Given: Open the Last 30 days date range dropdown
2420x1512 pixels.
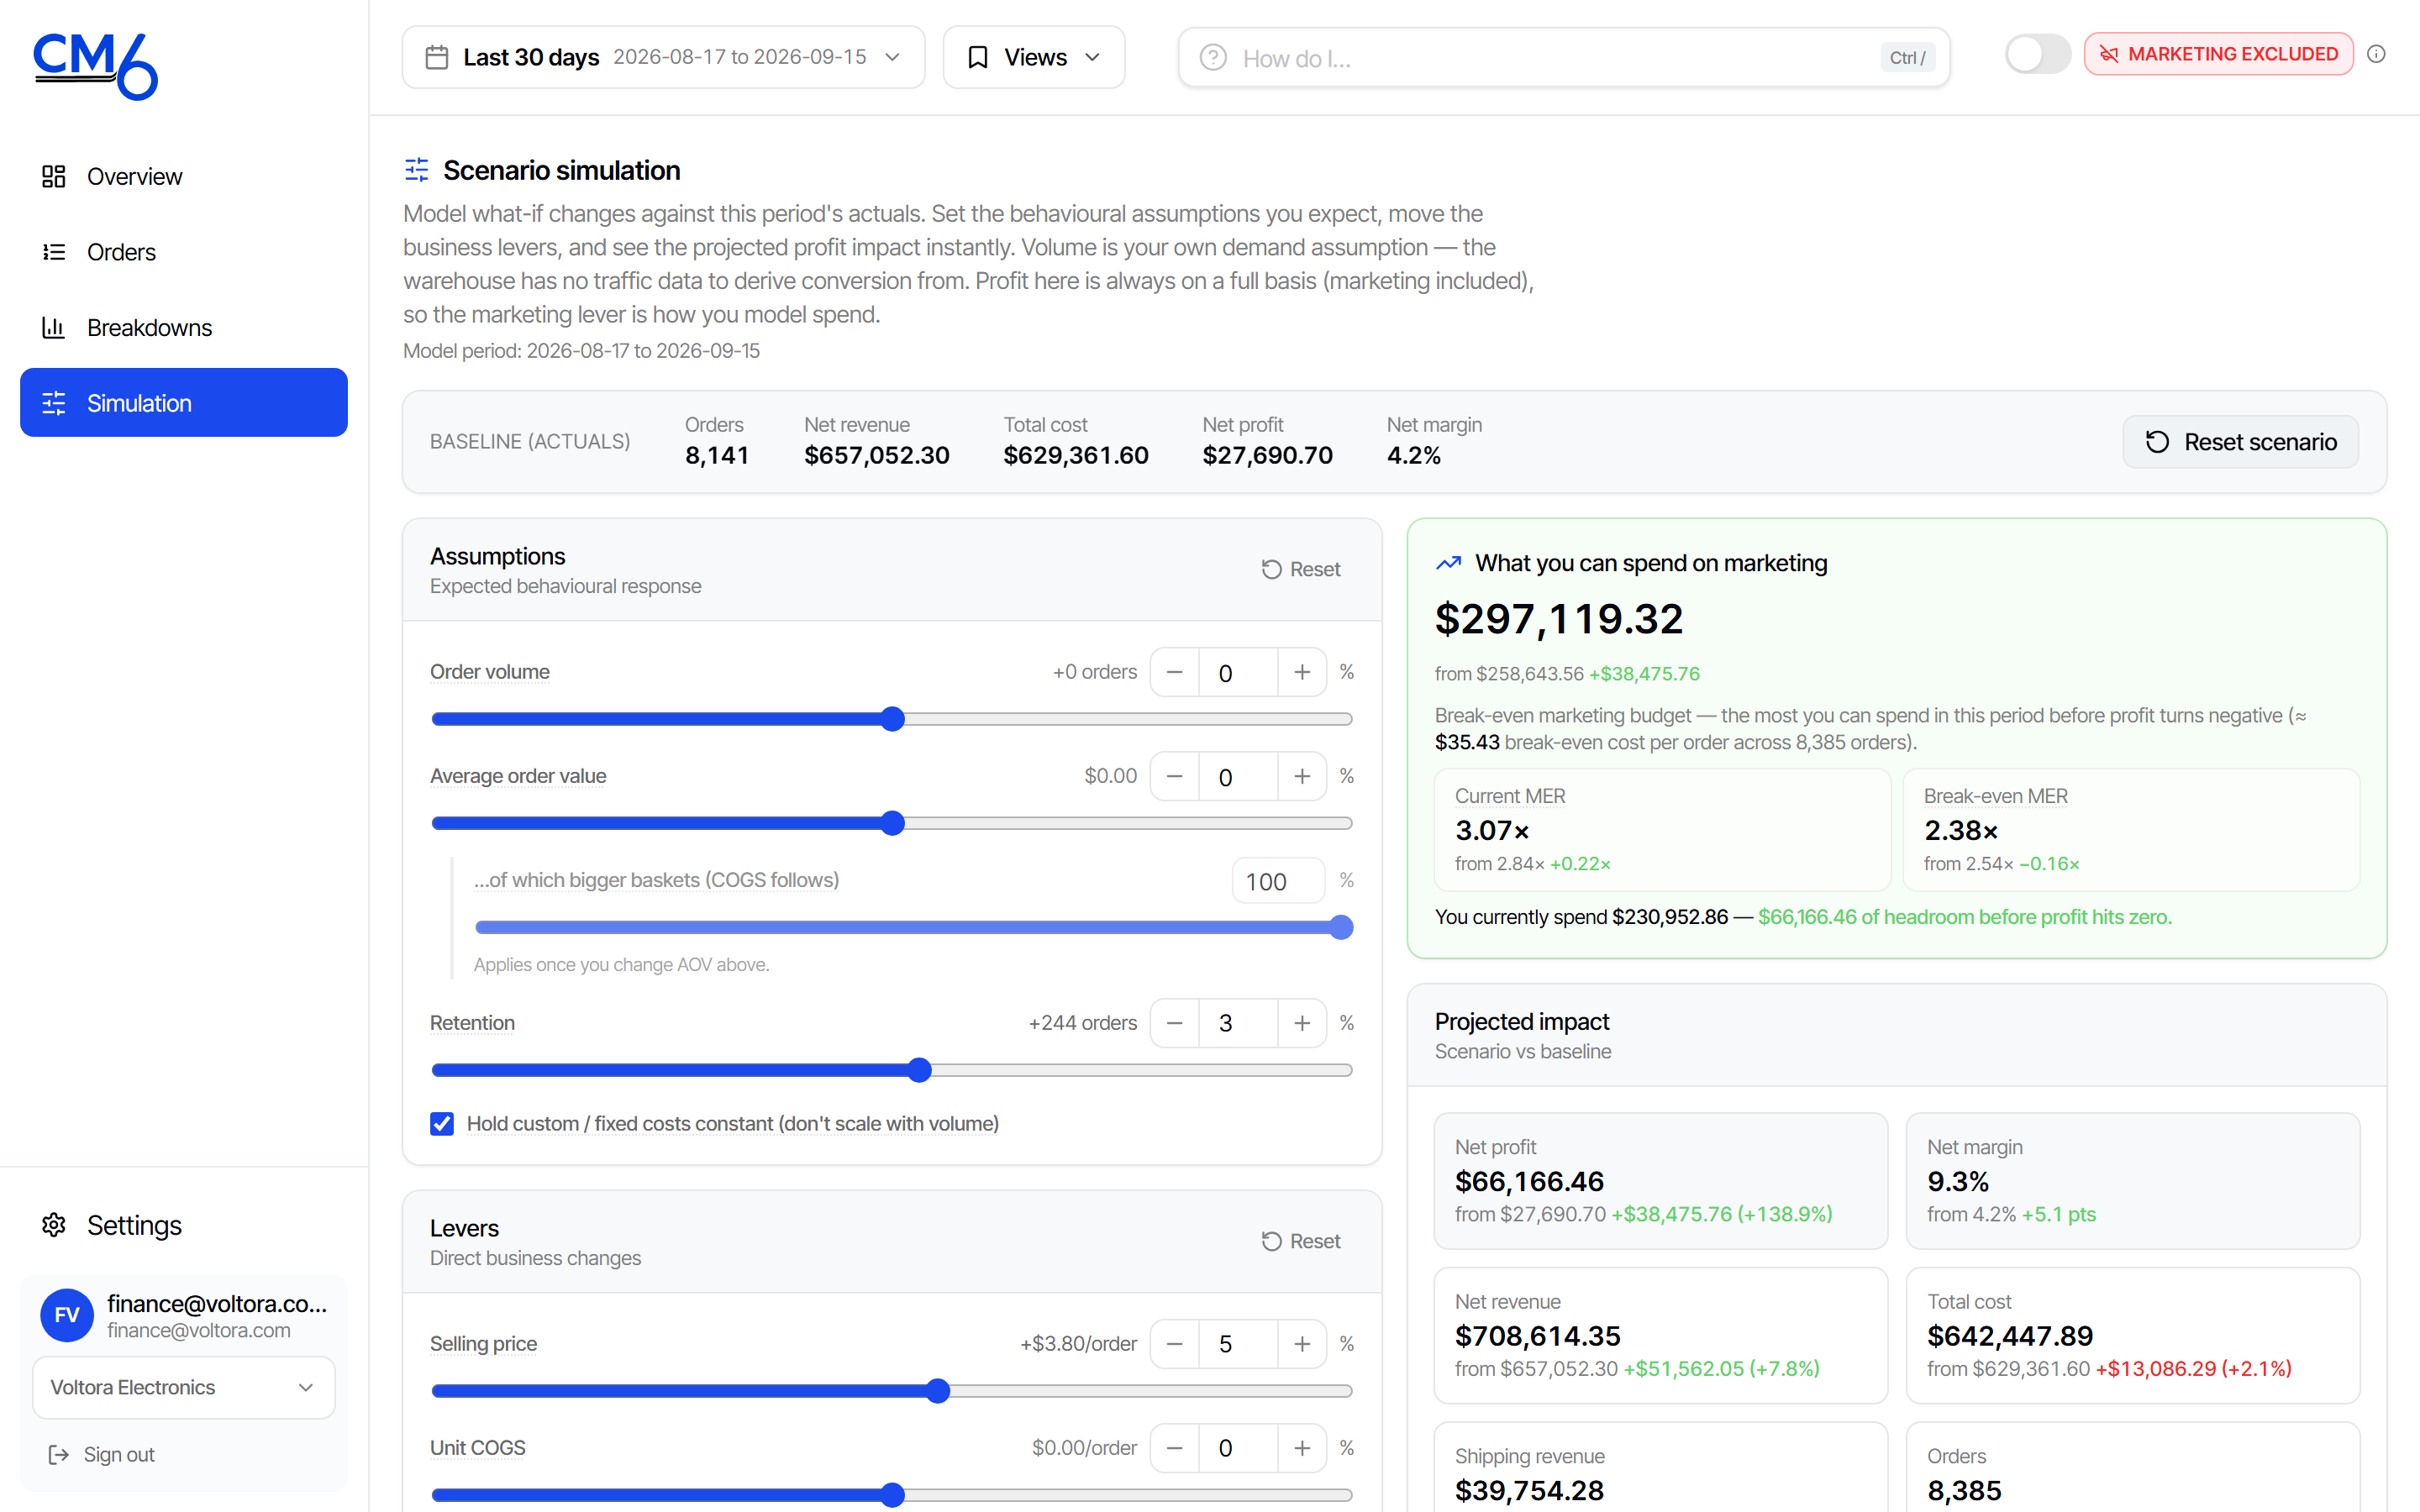Looking at the screenshot, I should point(663,57).
